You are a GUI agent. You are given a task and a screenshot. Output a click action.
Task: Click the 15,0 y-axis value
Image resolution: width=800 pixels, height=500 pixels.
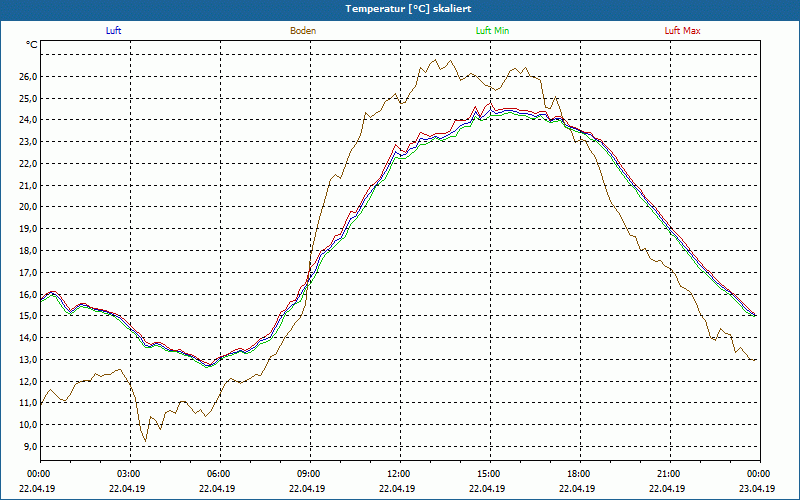click(x=29, y=316)
